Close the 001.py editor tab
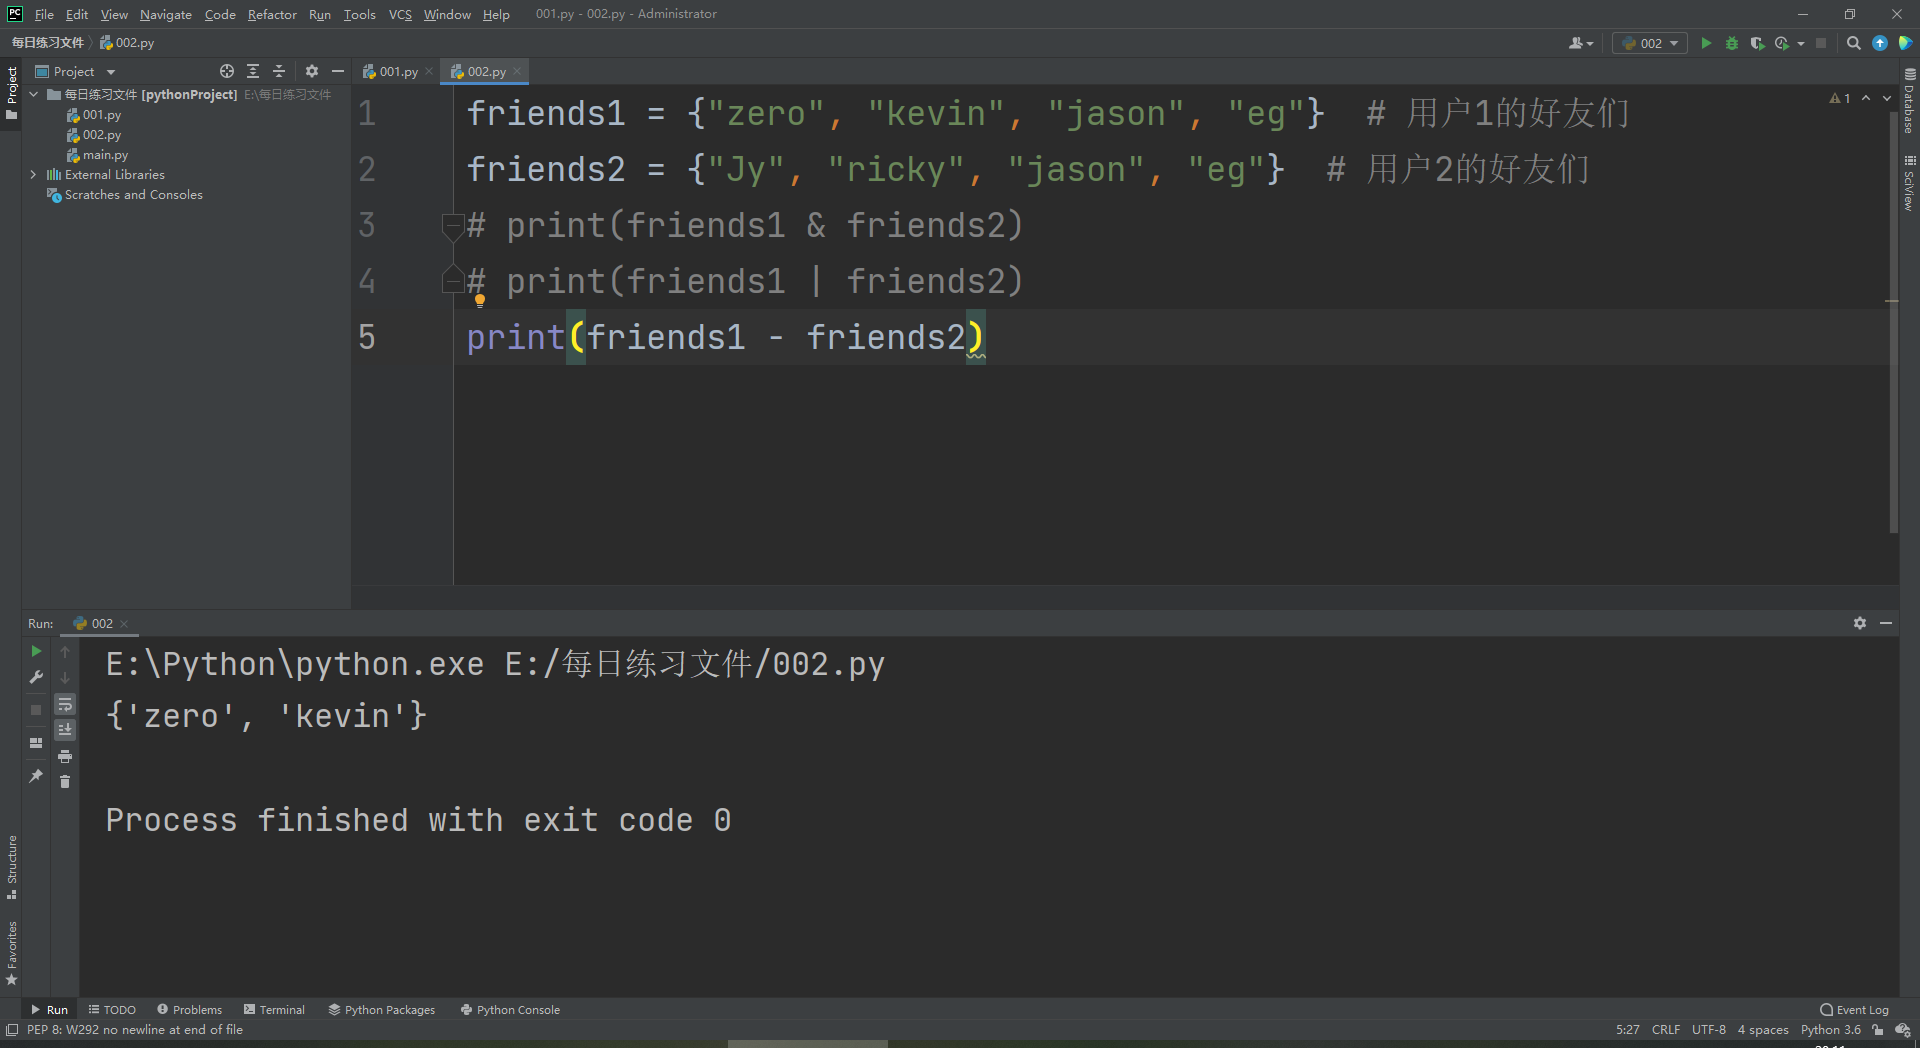This screenshot has height=1048, width=1920. point(429,71)
